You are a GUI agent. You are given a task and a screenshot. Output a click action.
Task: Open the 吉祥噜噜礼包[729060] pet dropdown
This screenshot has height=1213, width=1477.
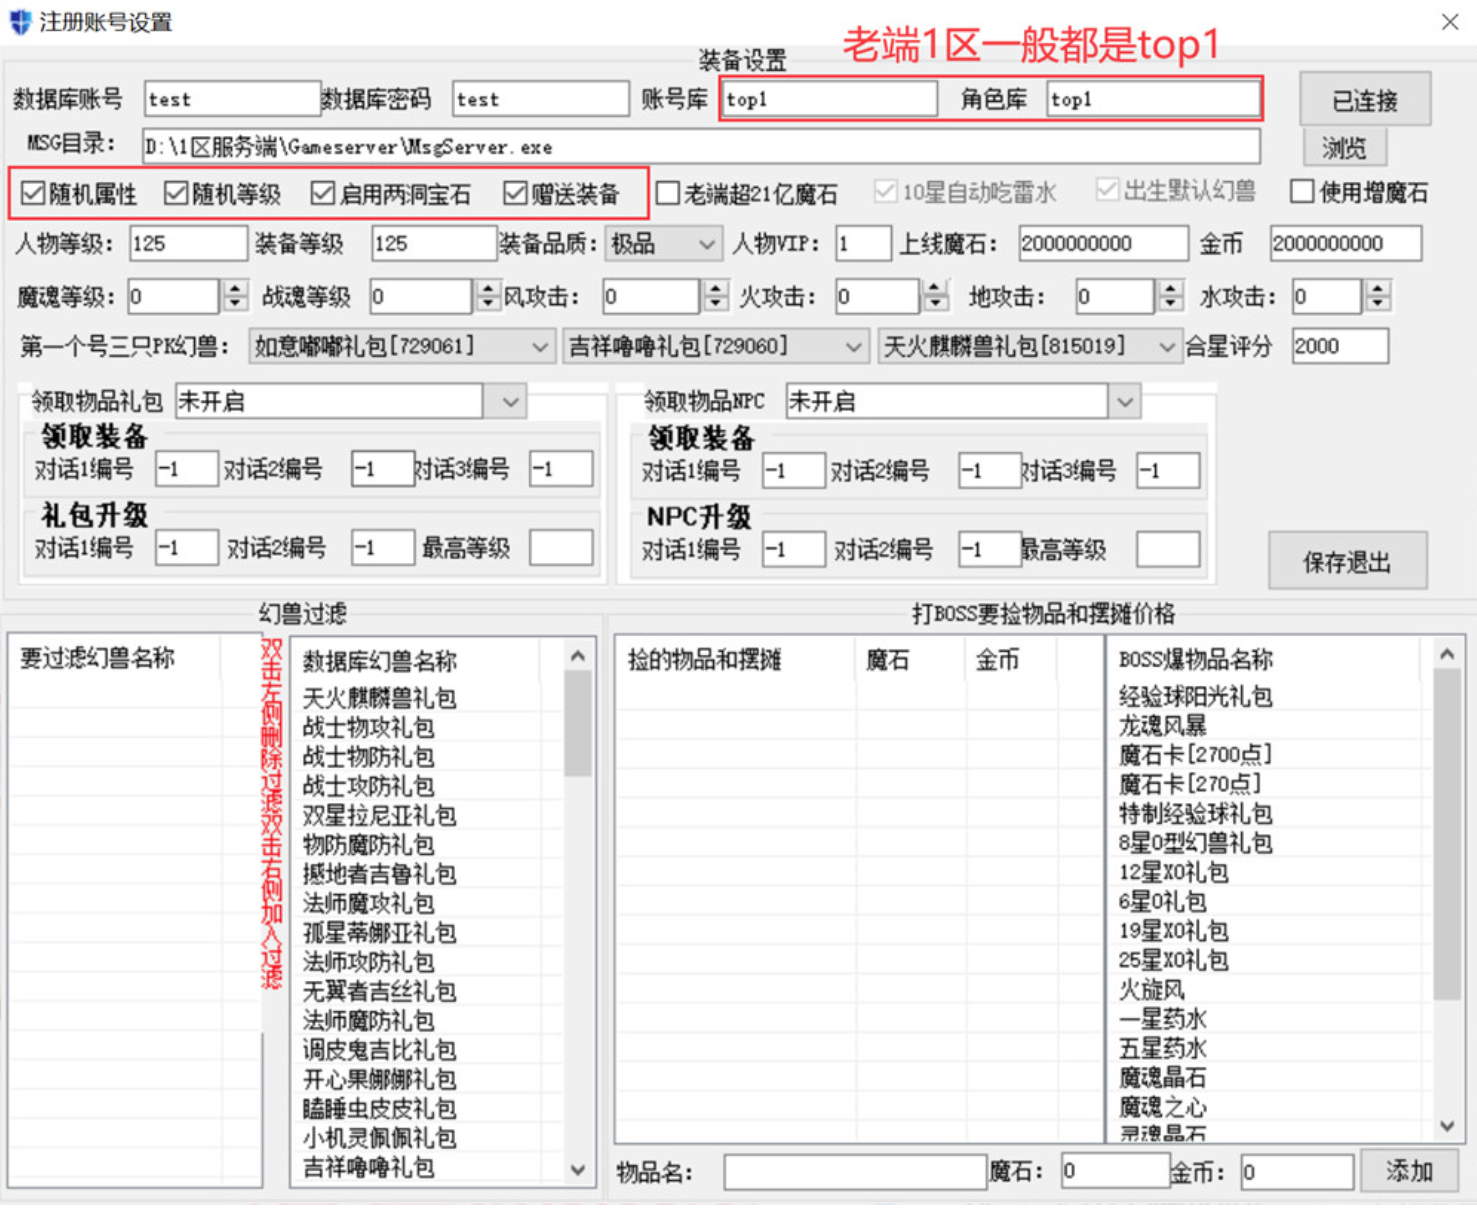coord(853,346)
